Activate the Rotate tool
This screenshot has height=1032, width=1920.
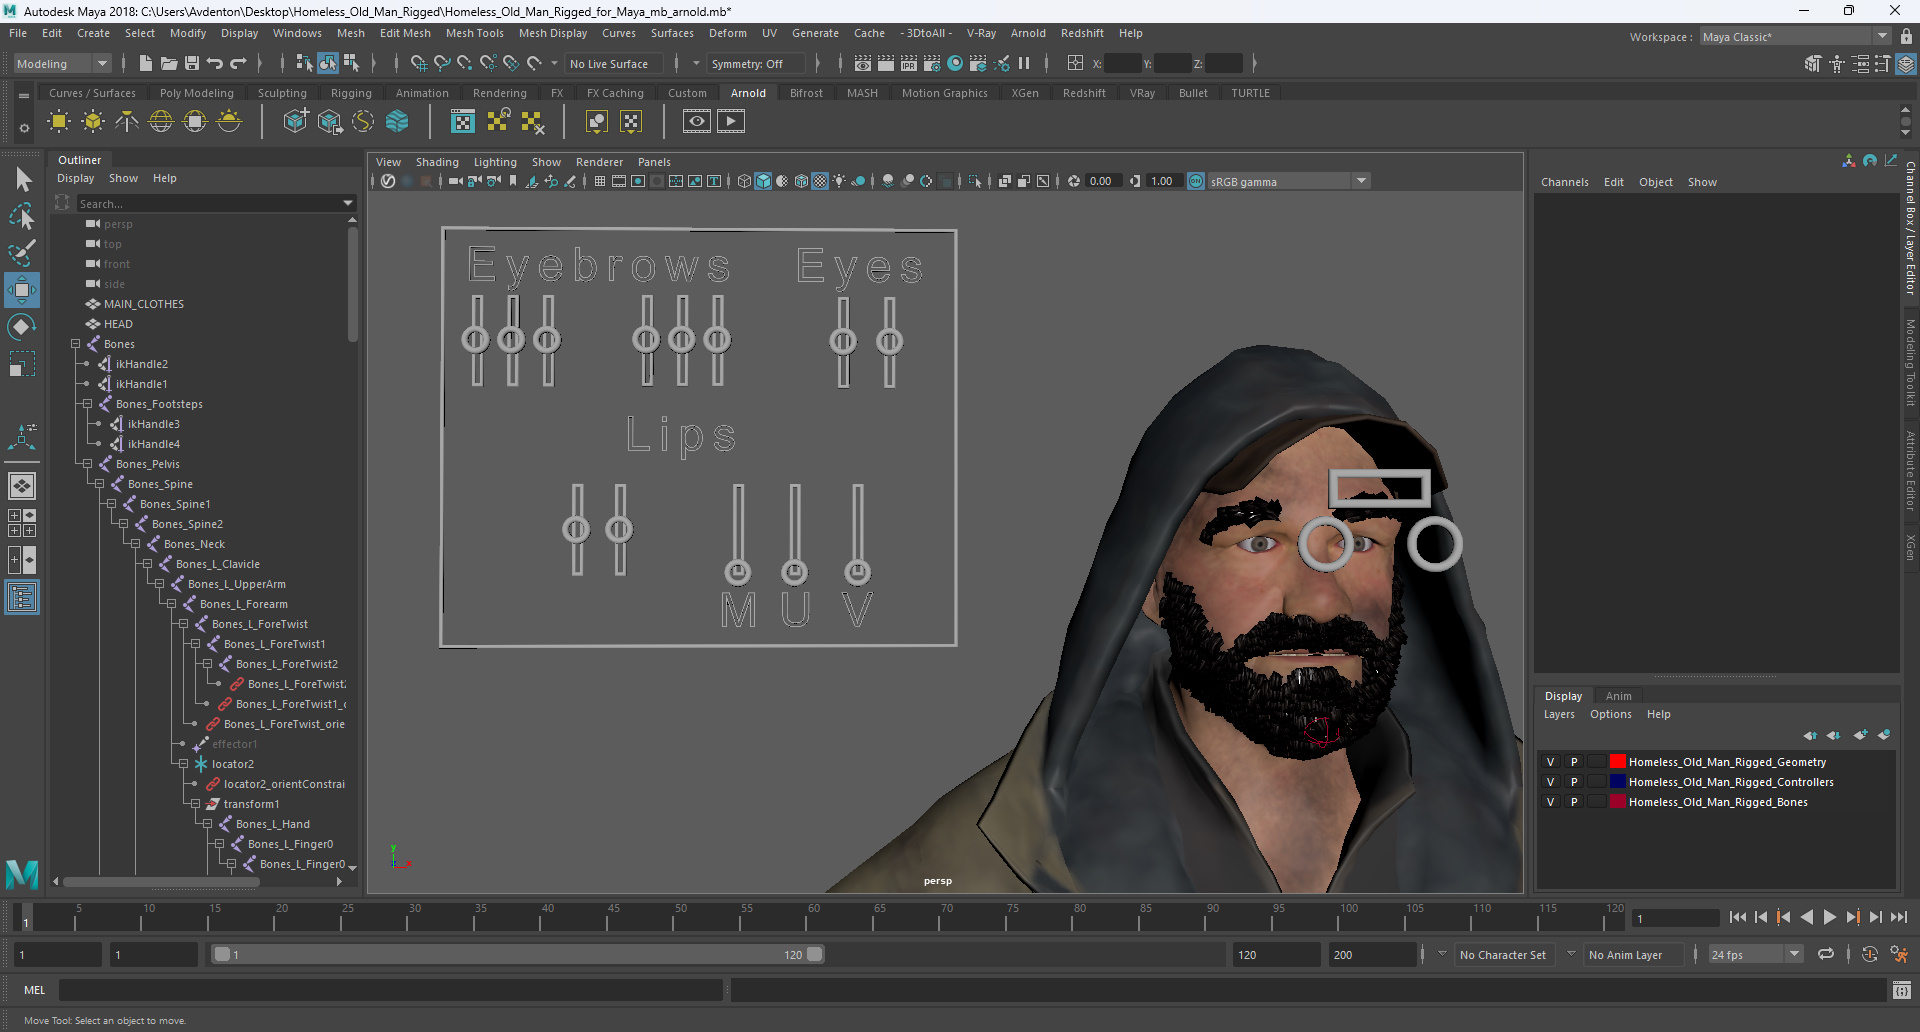(x=22, y=327)
